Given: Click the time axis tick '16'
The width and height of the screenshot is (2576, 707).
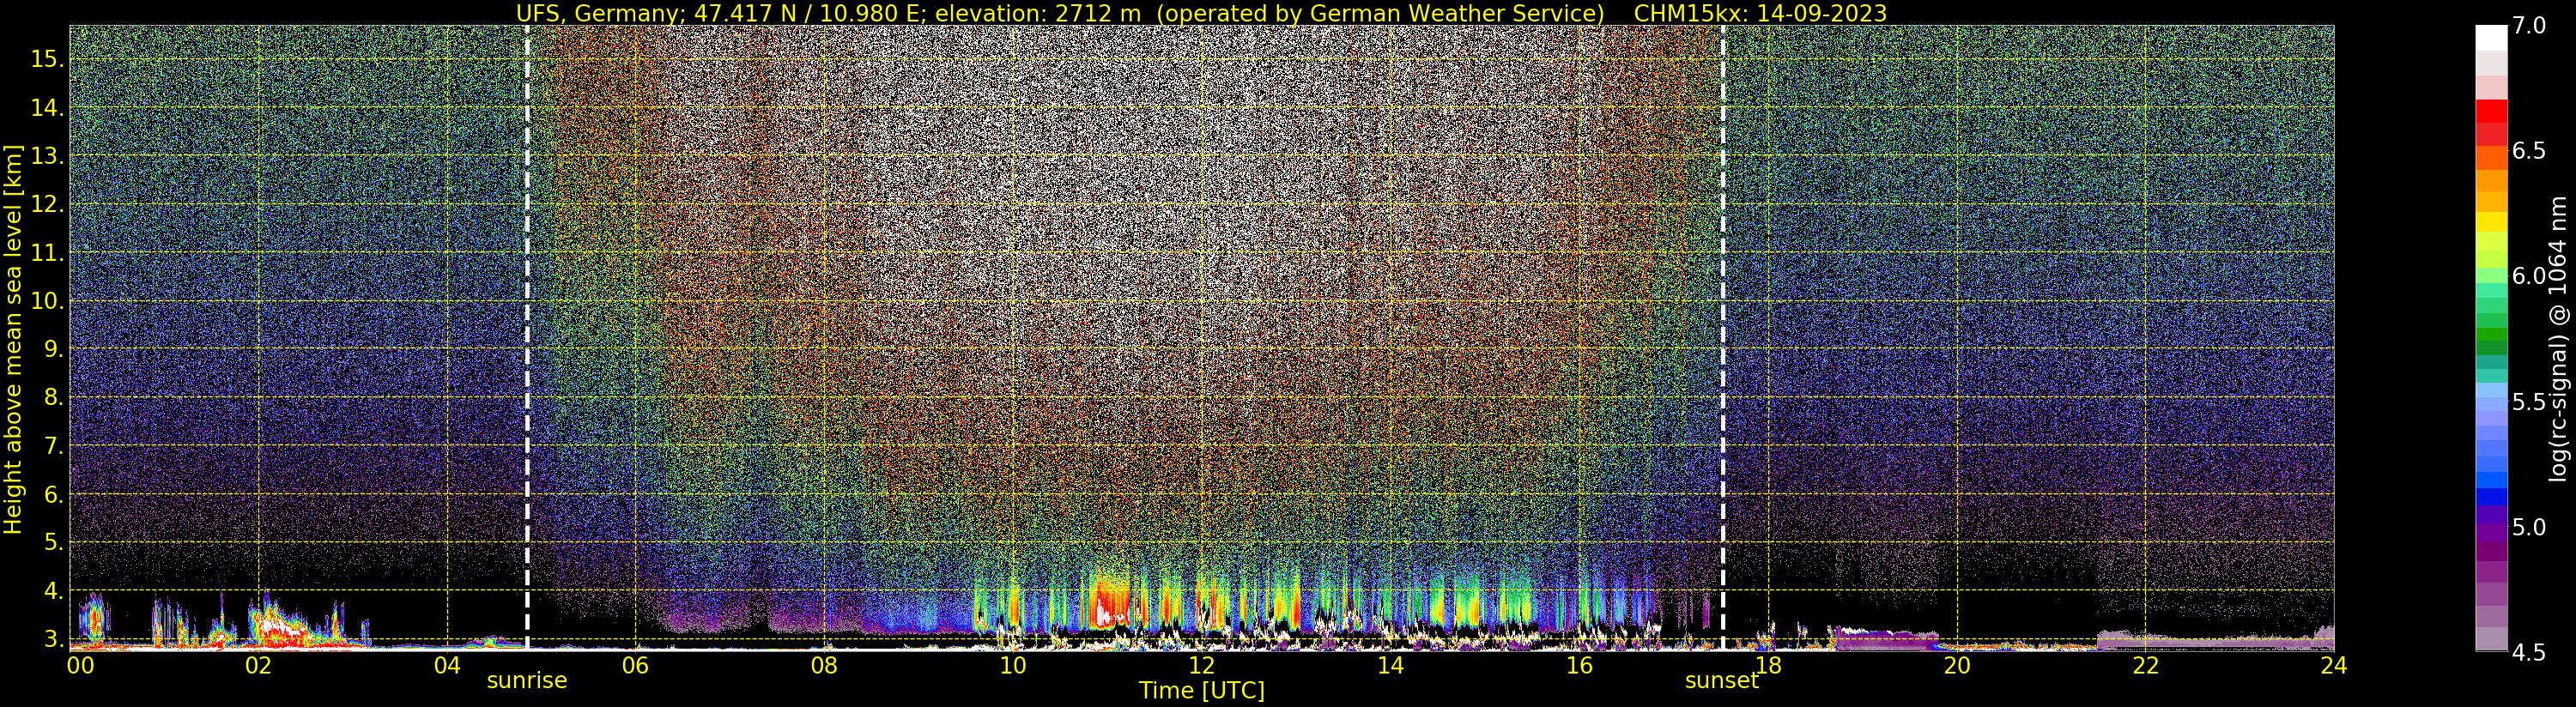Looking at the screenshot, I should (1579, 665).
